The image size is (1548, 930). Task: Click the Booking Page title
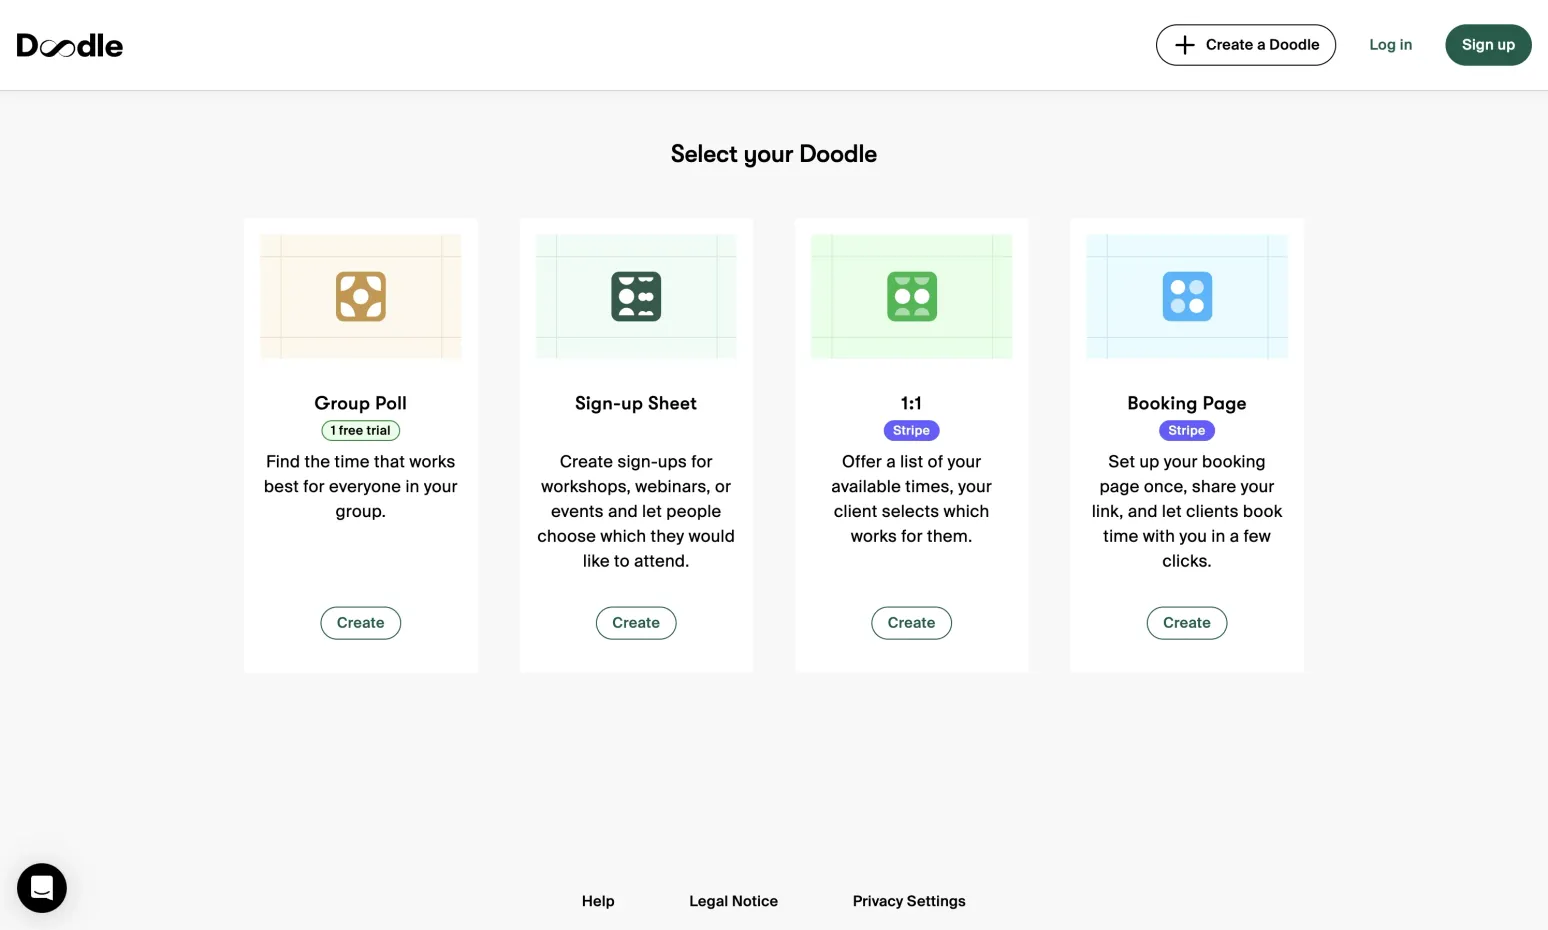pos(1187,403)
